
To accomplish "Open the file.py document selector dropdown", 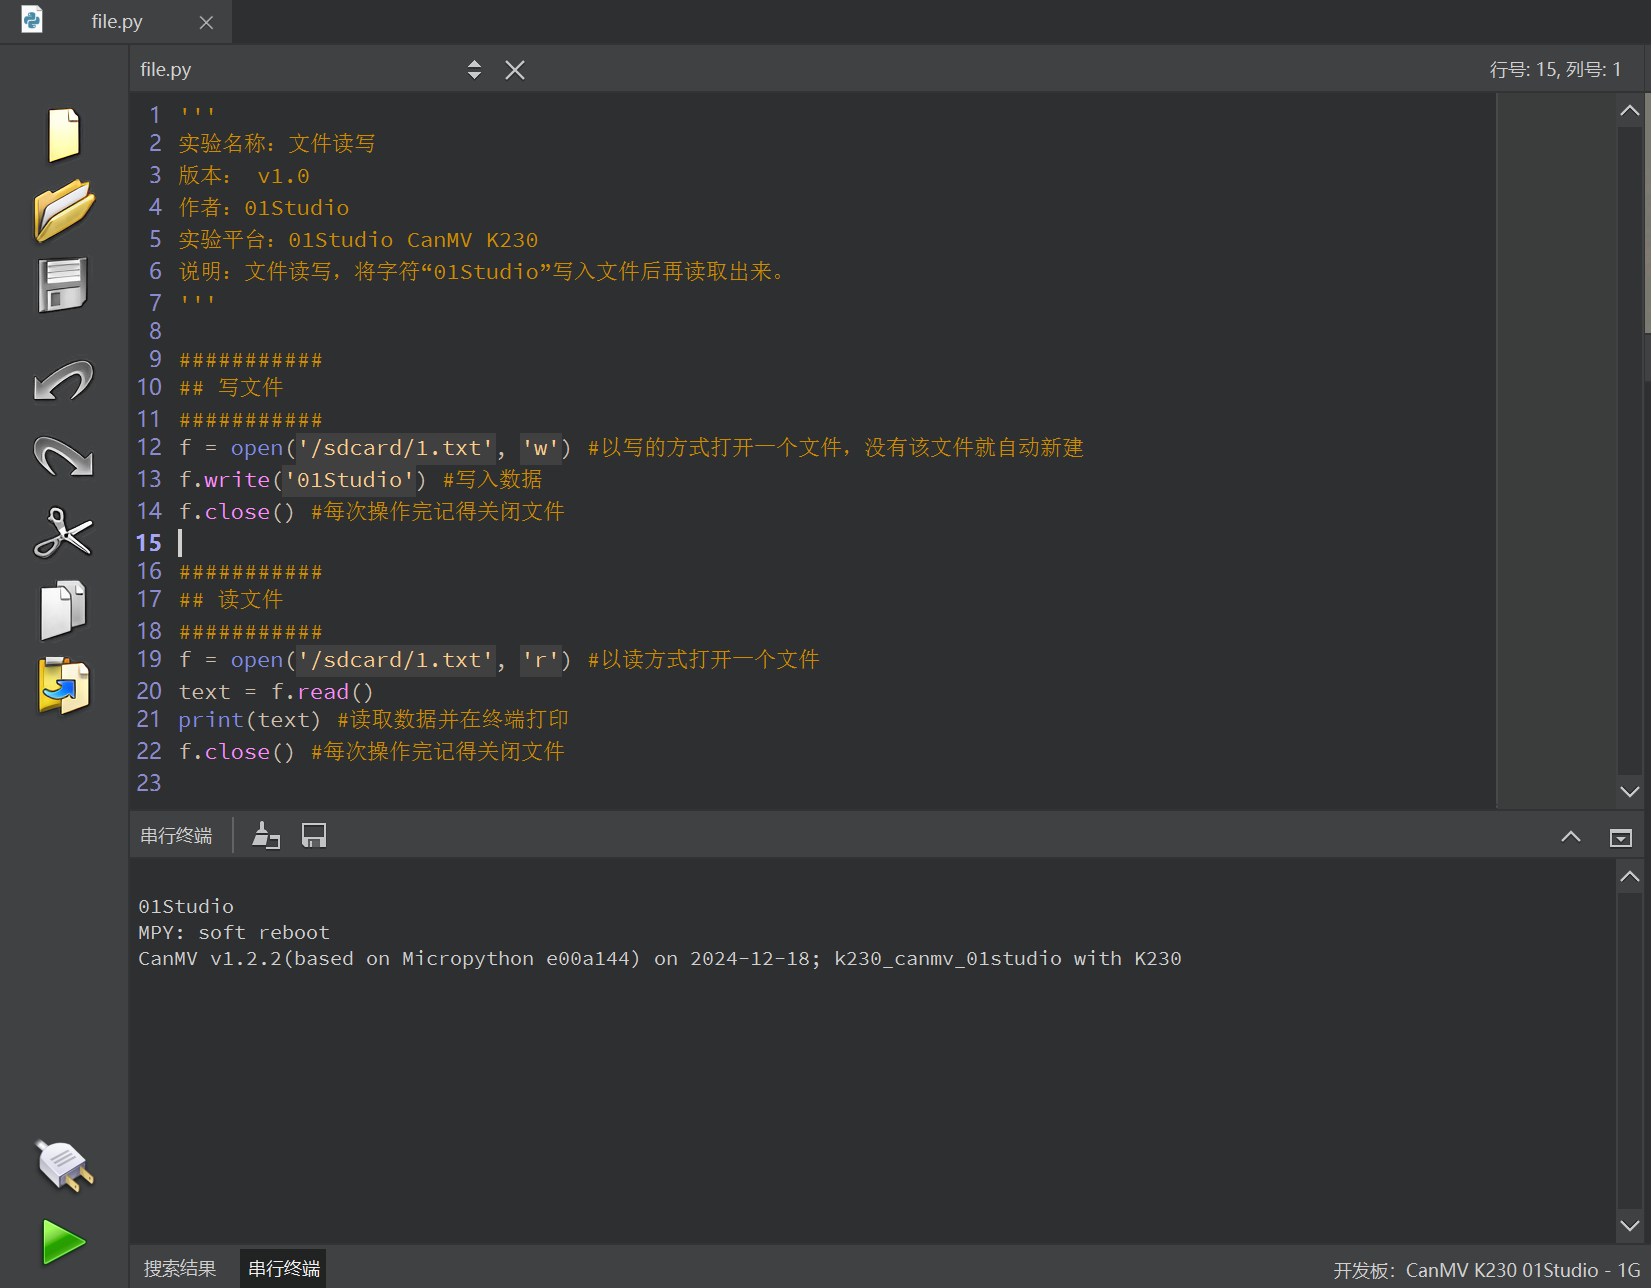I will click(474, 69).
